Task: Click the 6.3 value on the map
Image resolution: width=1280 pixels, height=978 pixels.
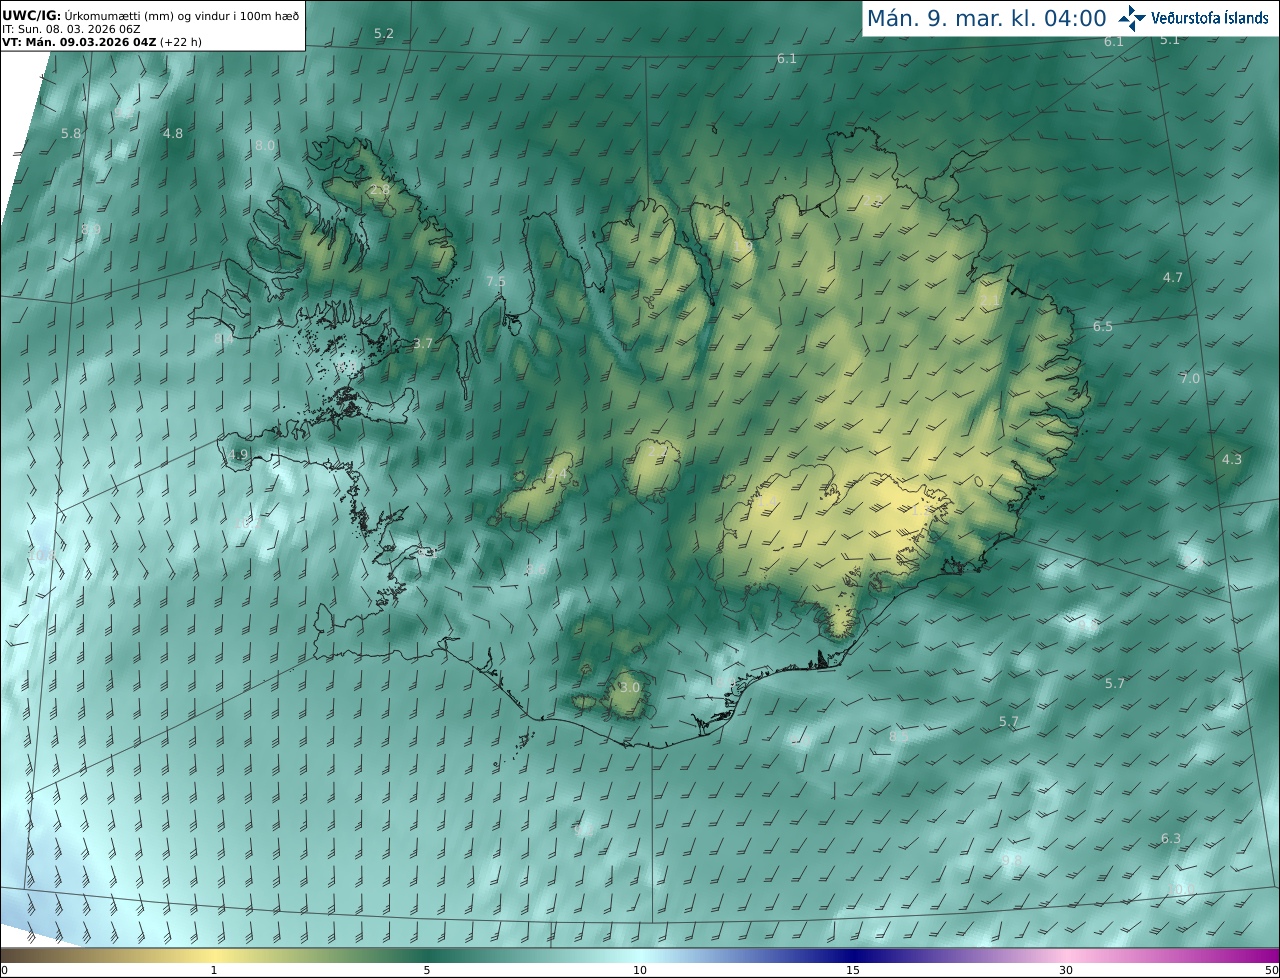Action: (x=1171, y=839)
